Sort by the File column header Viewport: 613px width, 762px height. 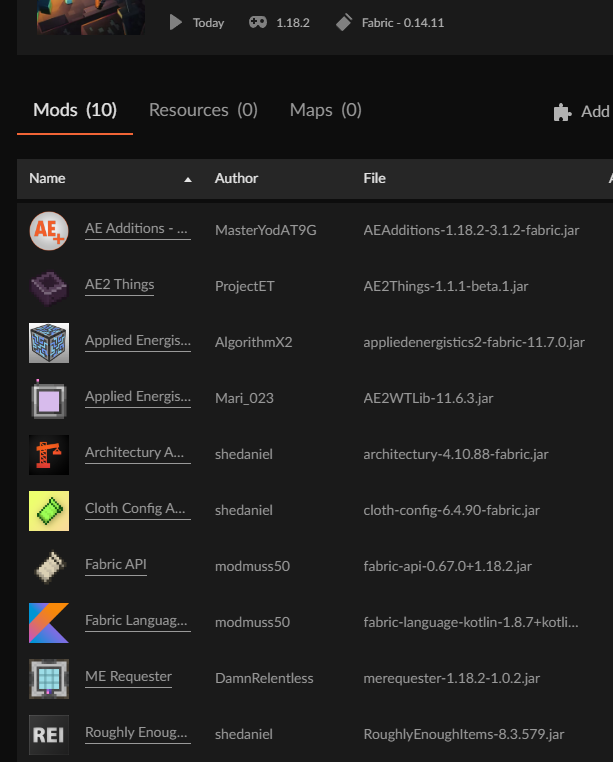(x=374, y=178)
